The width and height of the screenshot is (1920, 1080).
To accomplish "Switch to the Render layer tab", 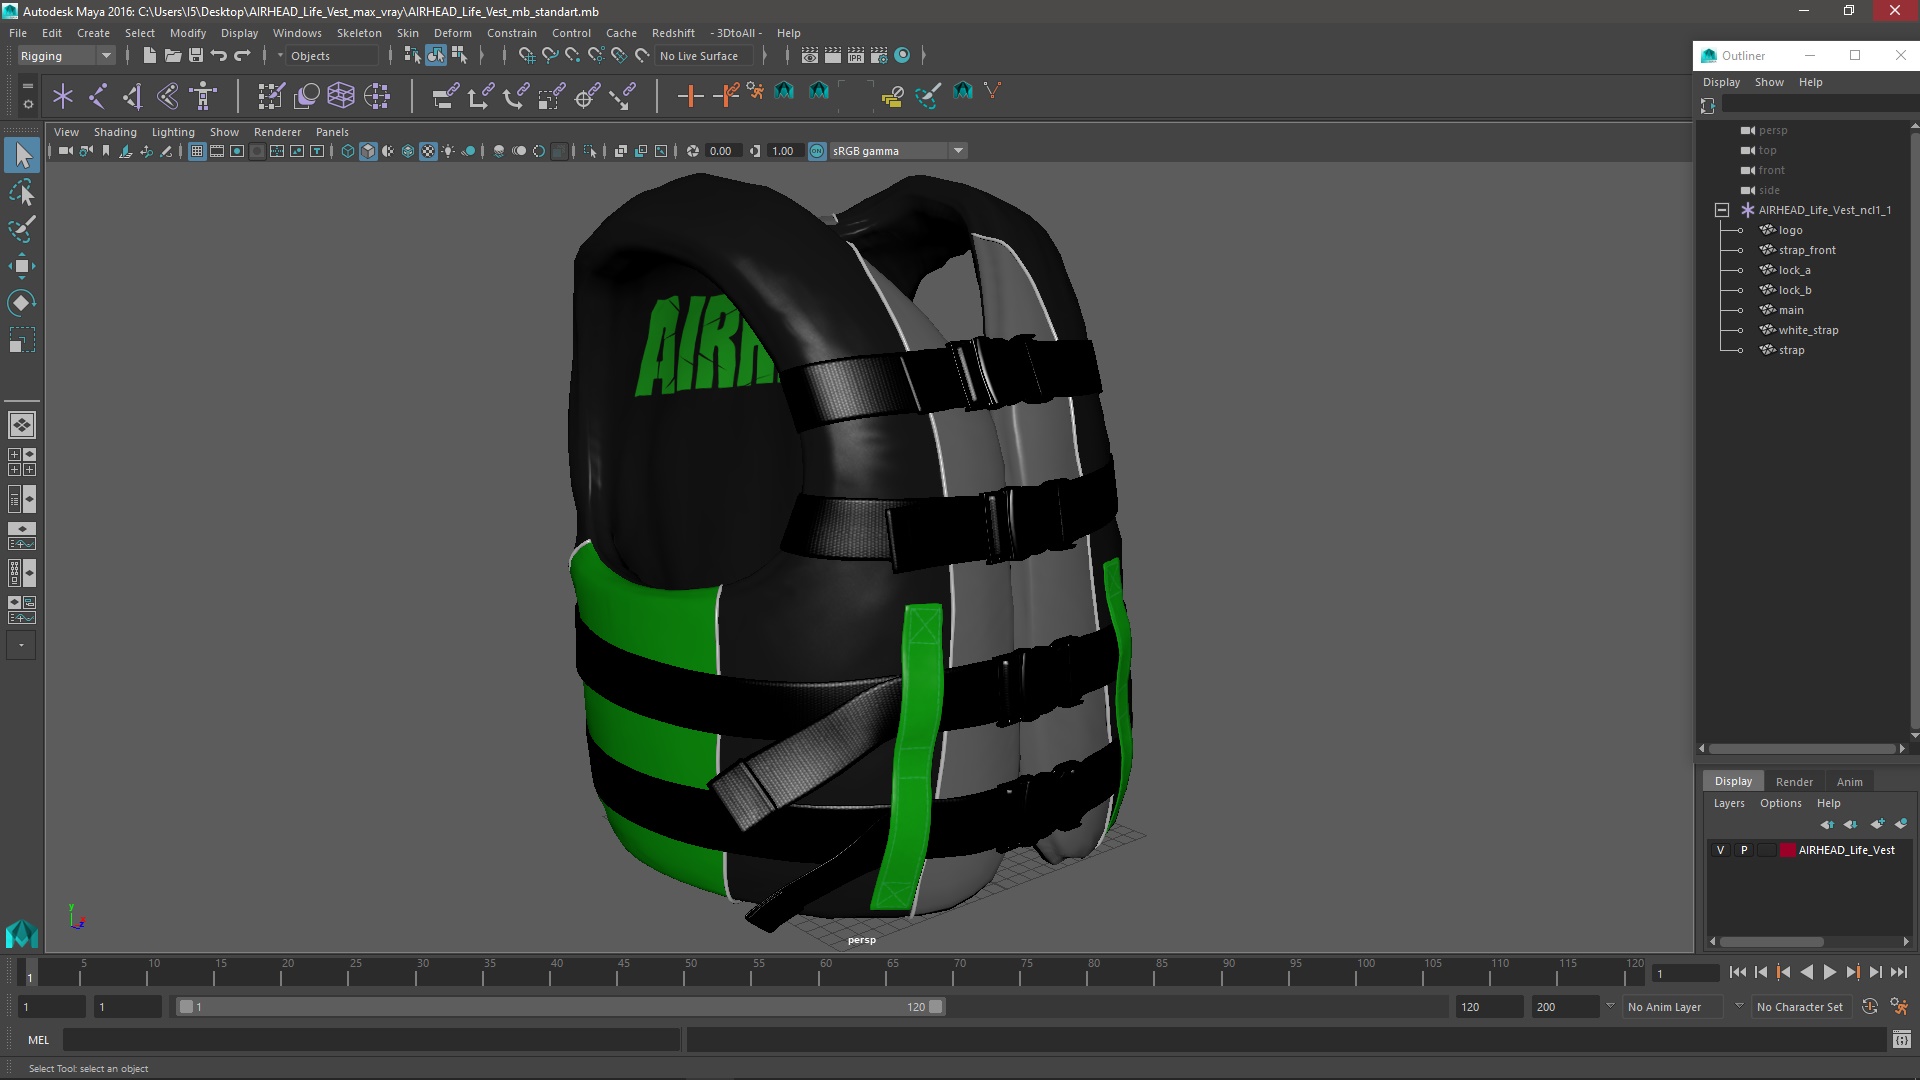I will pyautogui.click(x=1794, y=782).
